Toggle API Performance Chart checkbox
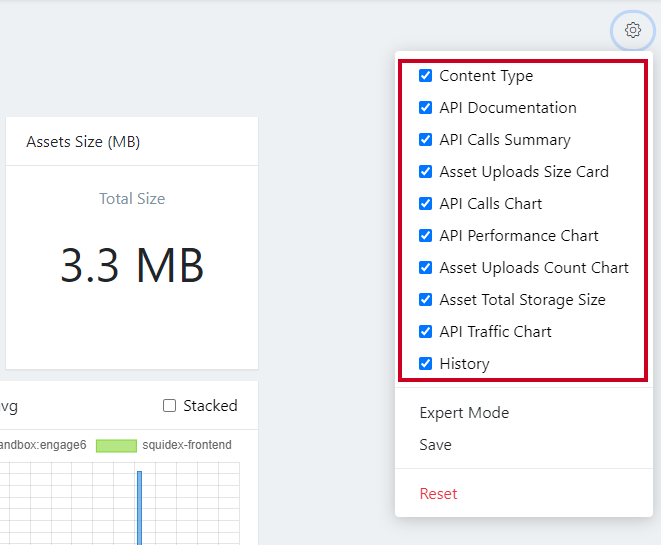 425,236
